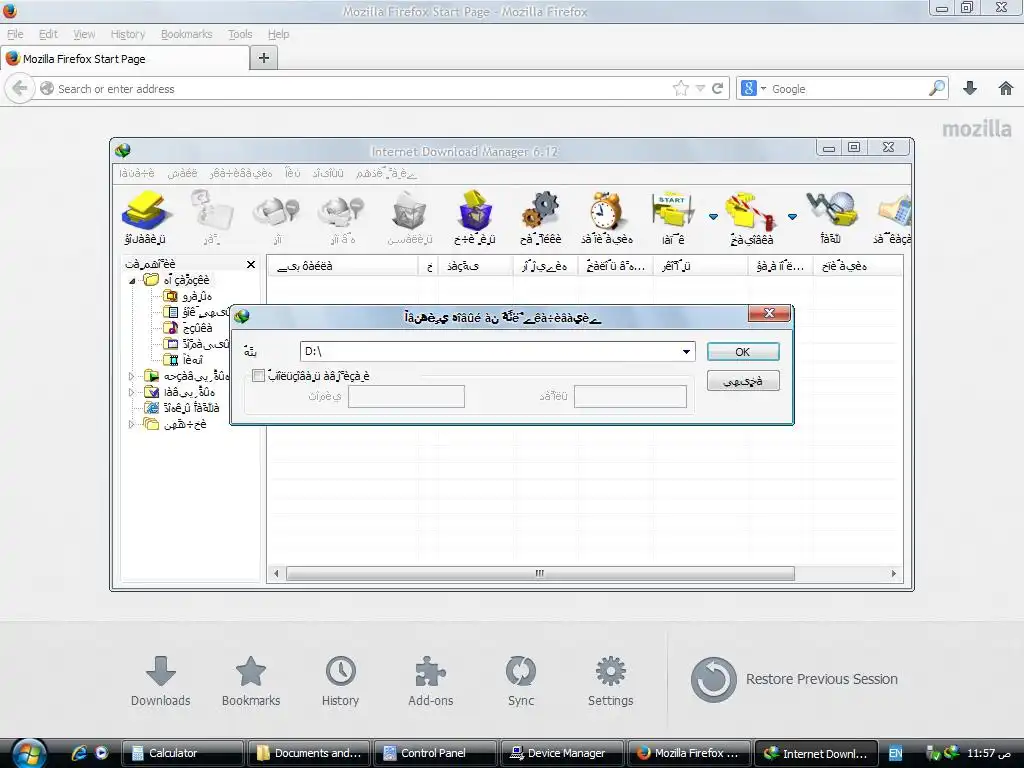The image size is (1024, 768).
Task: Expand the green arrow folder tree node
Action: (x=131, y=376)
